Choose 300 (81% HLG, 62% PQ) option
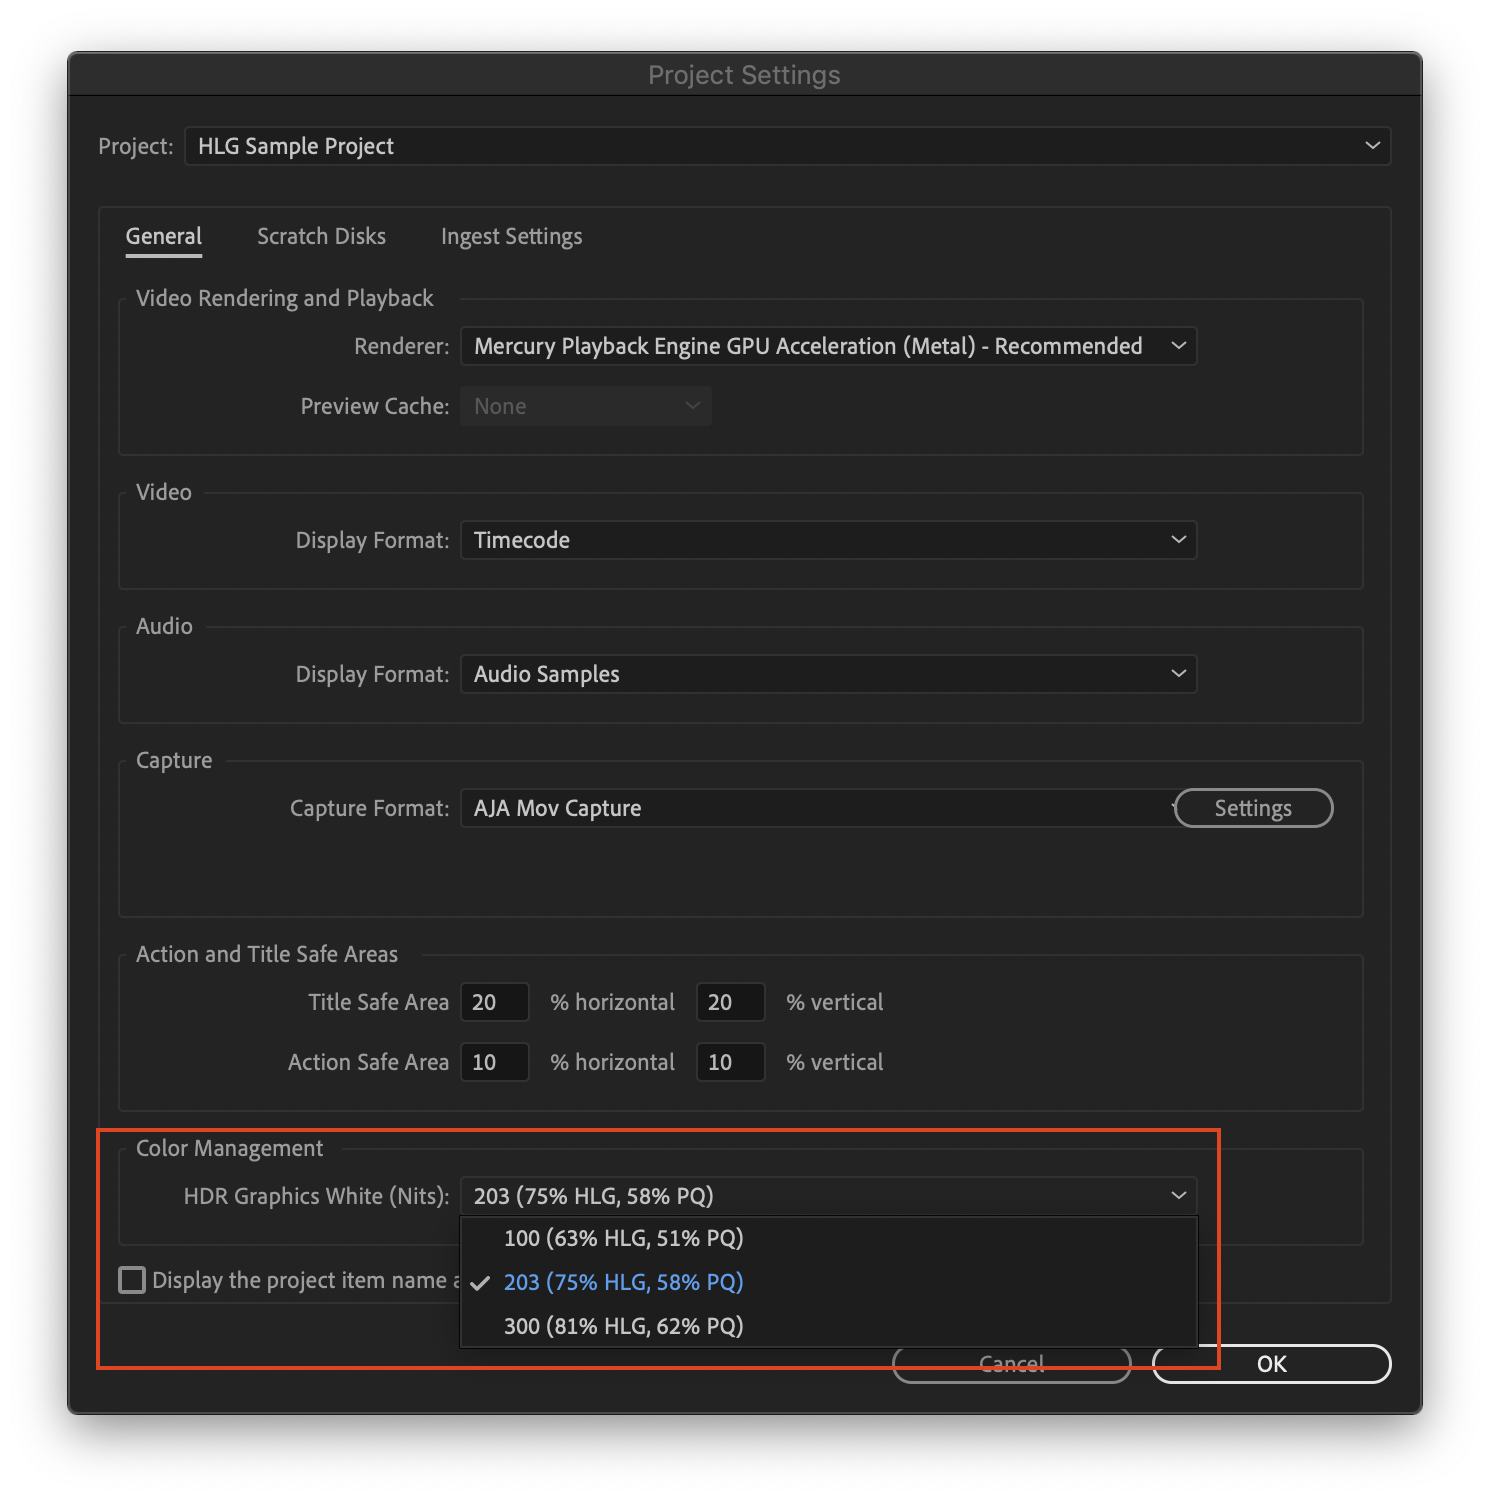Image resolution: width=1490 pixels, height=1498 pixels. coord(623,1326)
